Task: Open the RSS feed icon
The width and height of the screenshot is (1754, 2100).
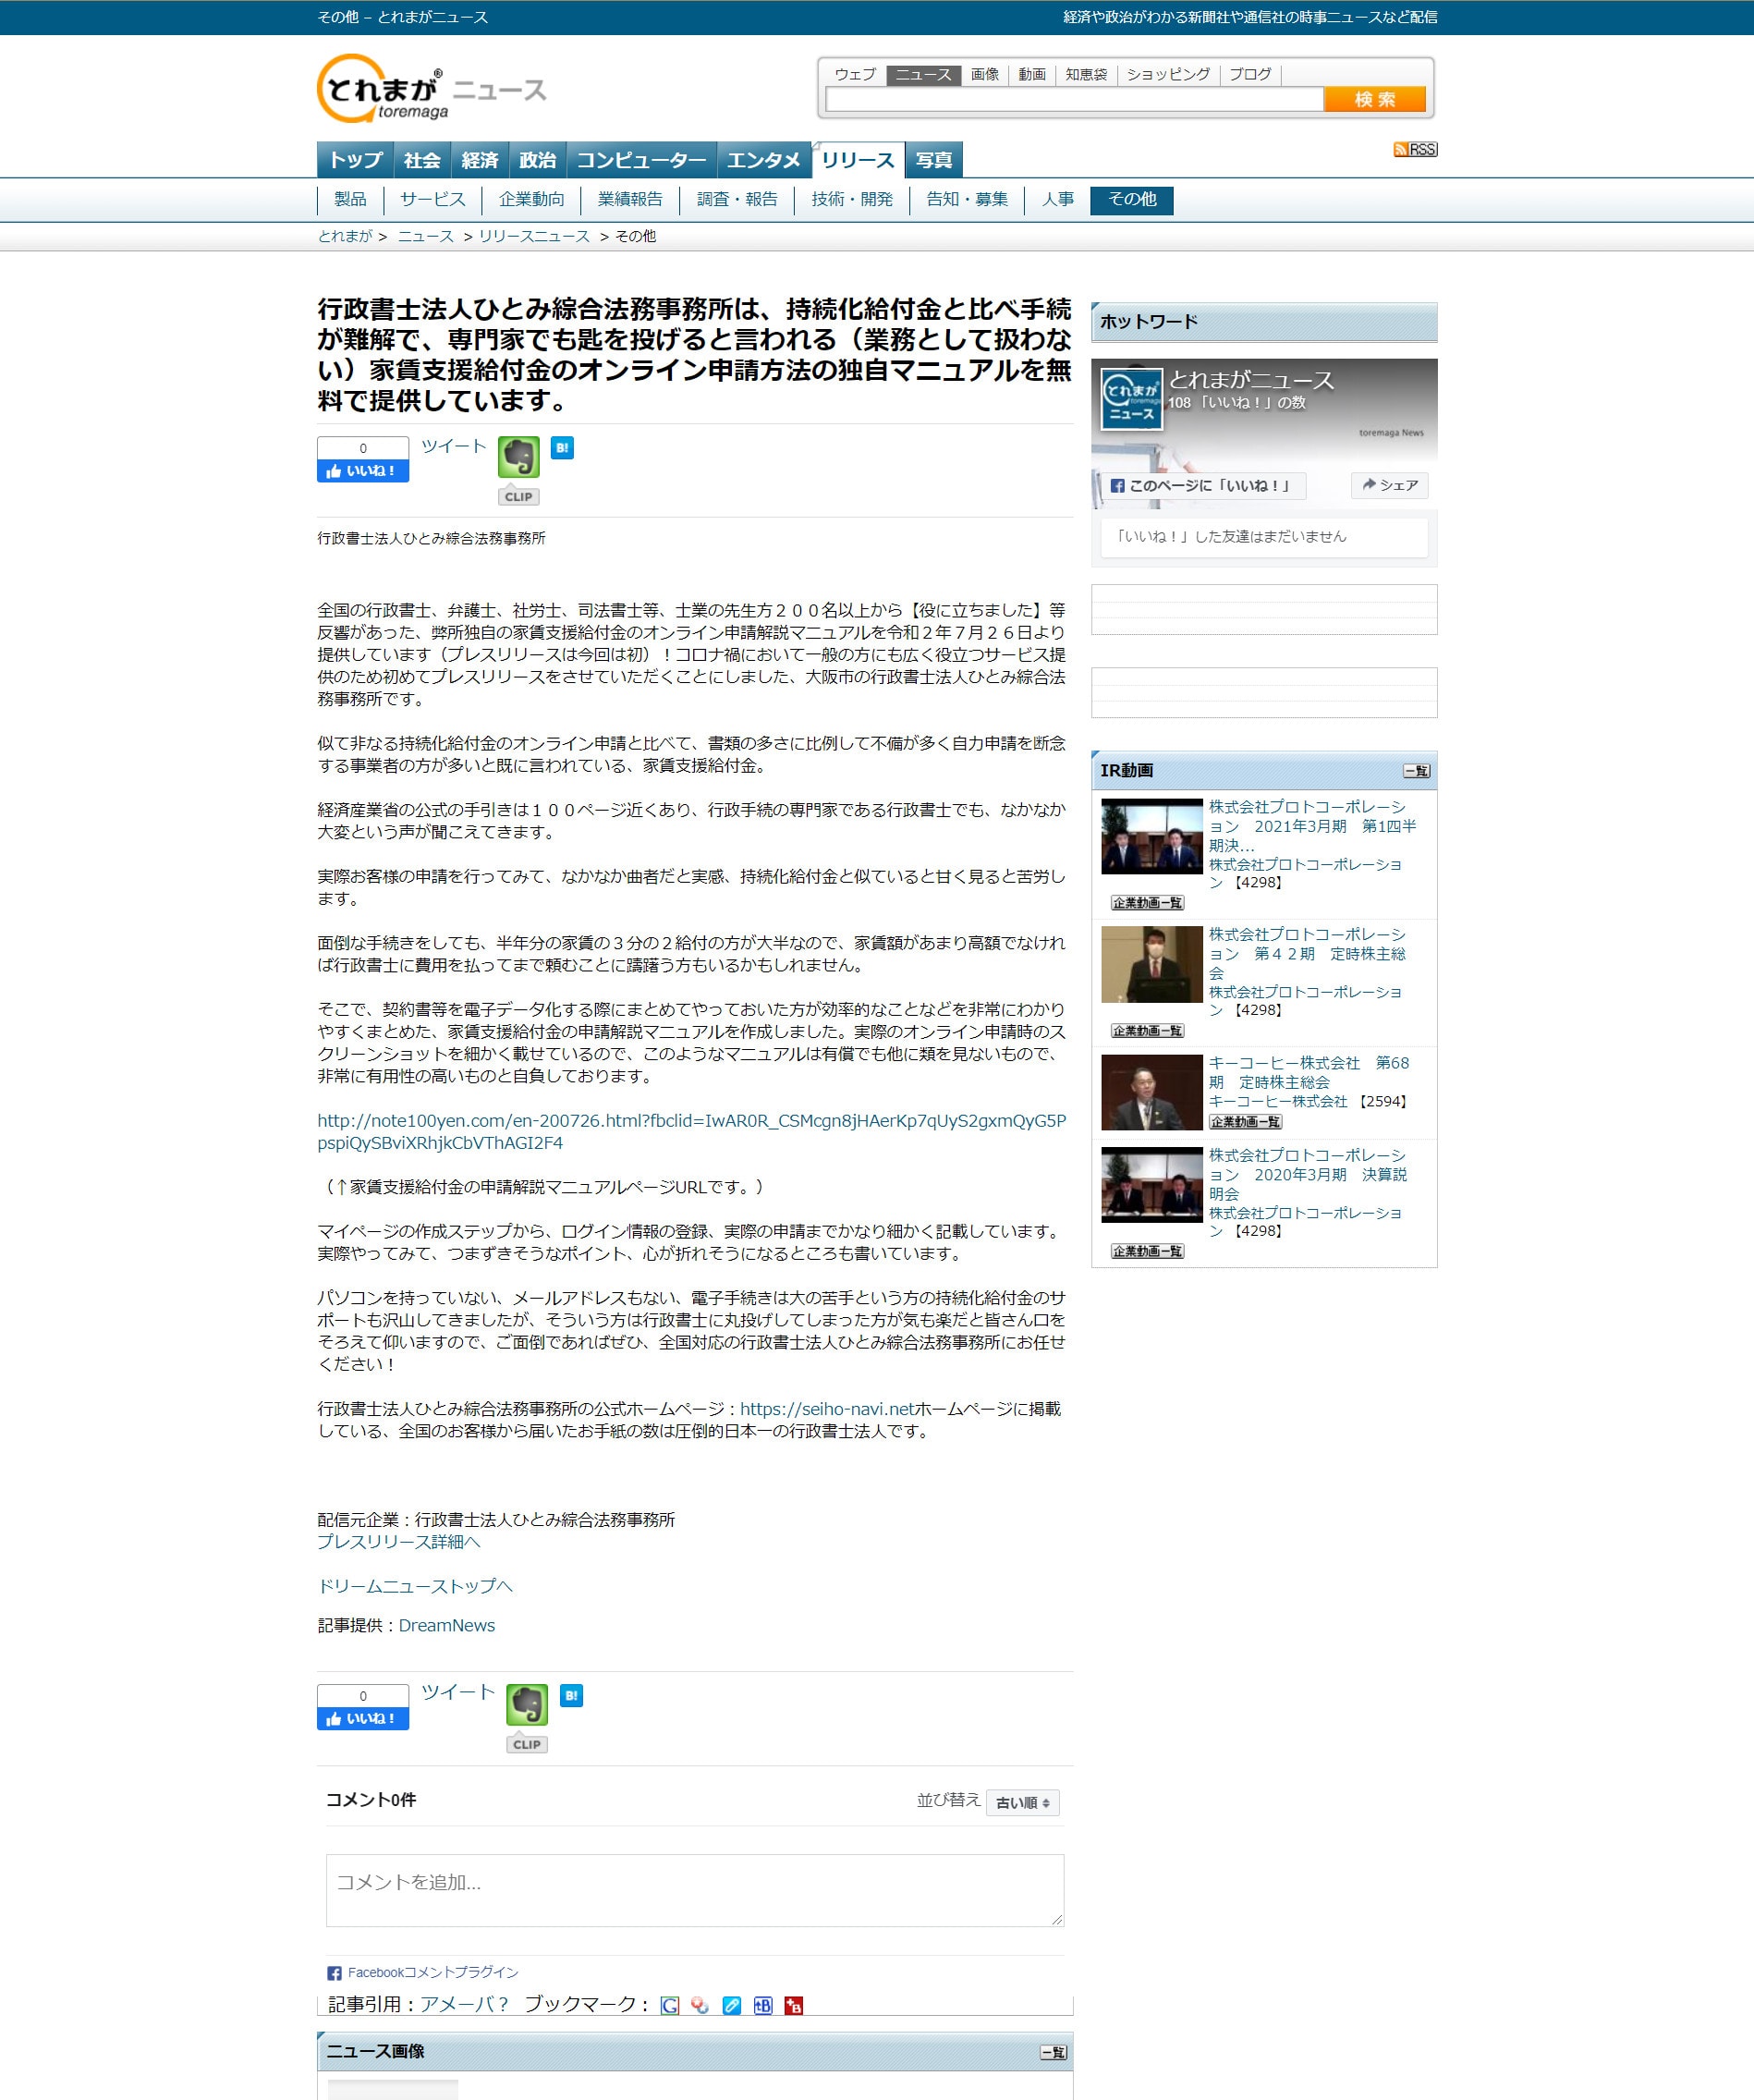Action: pos(1414,150)
